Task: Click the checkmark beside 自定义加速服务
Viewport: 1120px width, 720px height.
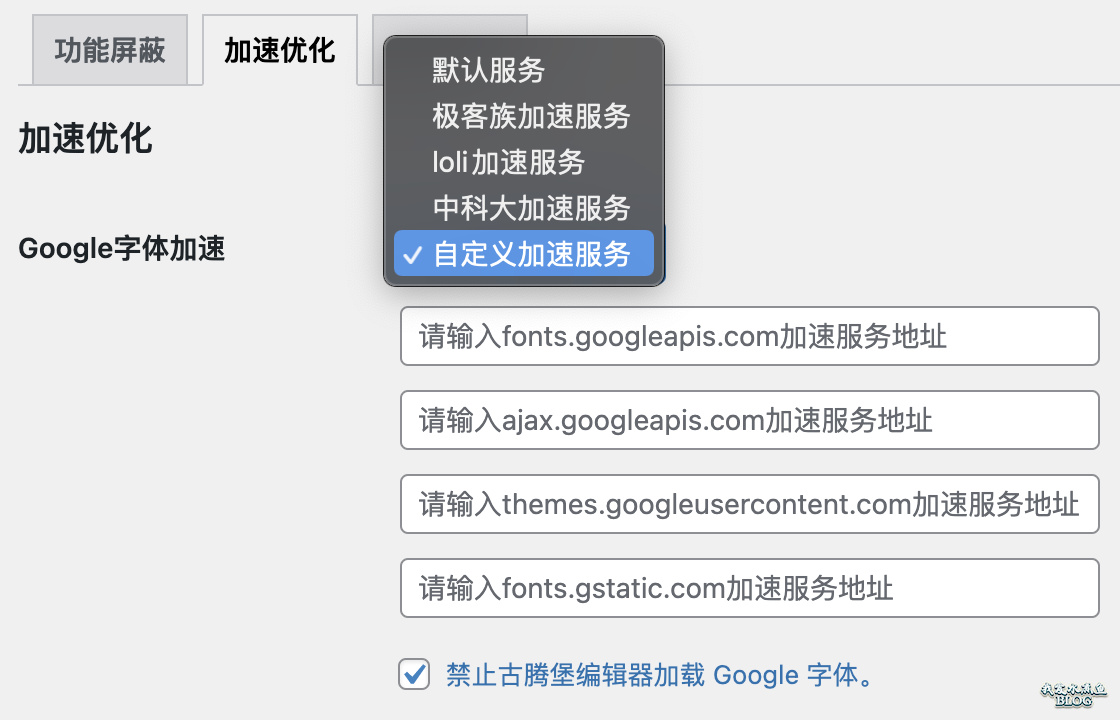Action: click(413, 254)
